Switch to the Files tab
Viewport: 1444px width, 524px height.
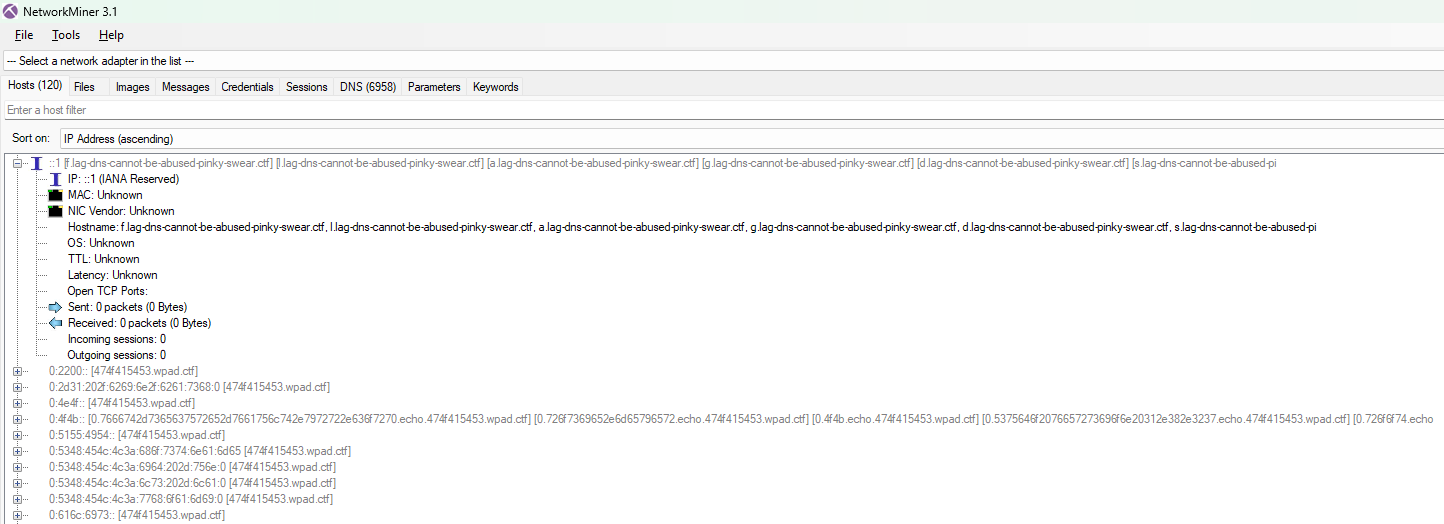click(84, 87)
